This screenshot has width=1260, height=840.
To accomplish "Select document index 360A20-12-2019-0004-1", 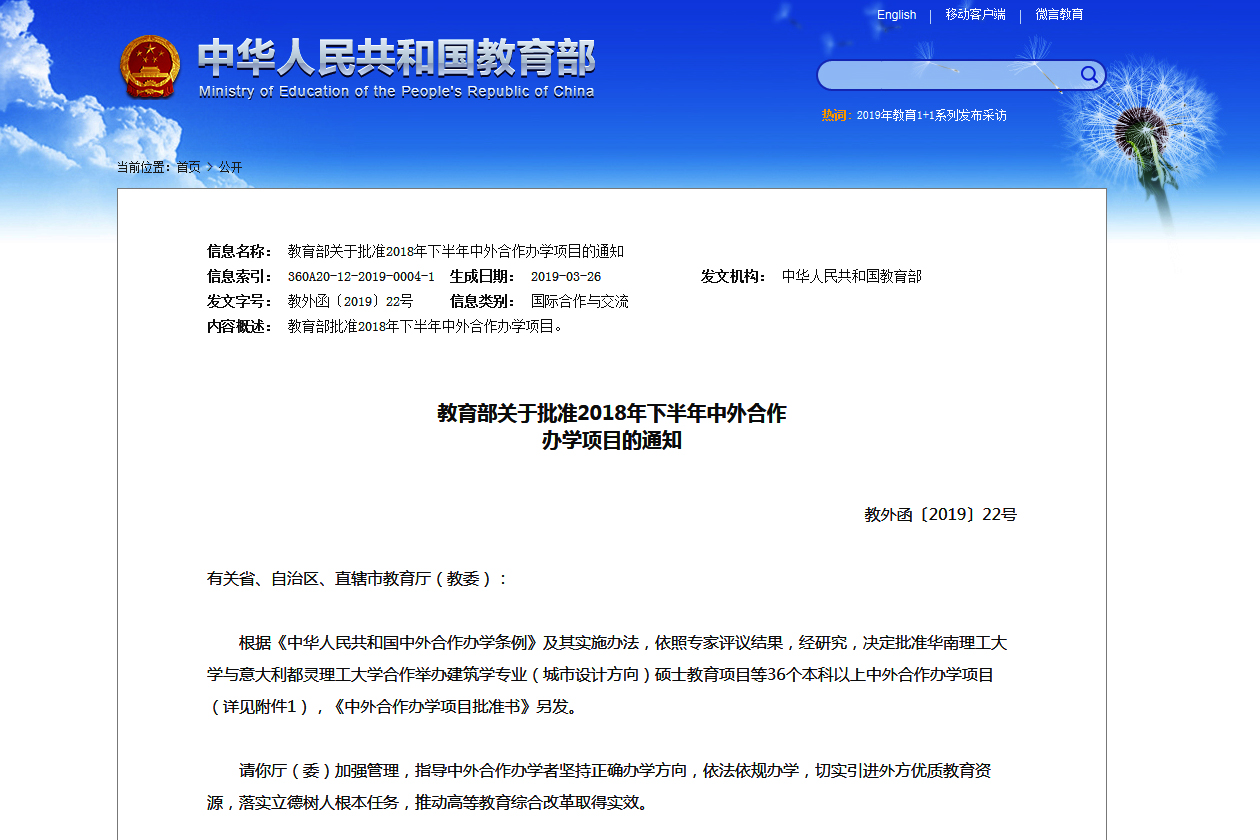I will pos(361,277).
